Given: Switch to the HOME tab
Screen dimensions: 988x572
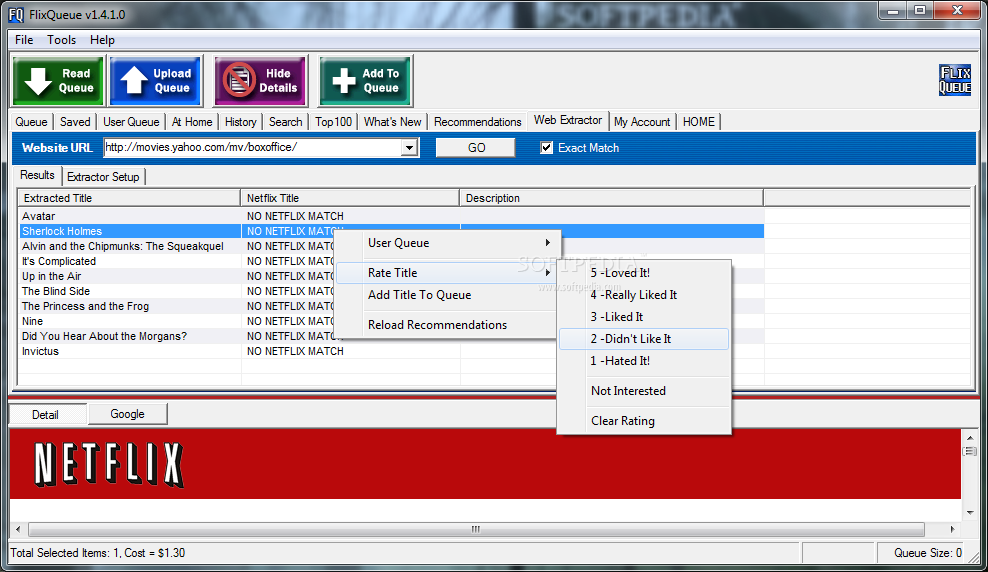Looking at the screenshot, I should pos(699,122).
